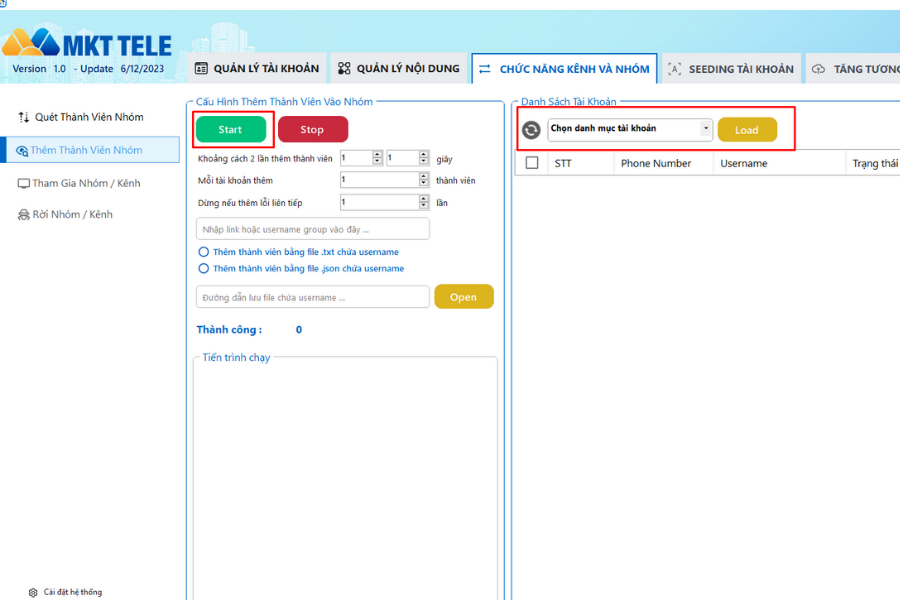Viewport: 900px width, 600px height.
Task: Select add members by .txt file option
Action: [x=204, y=252]
